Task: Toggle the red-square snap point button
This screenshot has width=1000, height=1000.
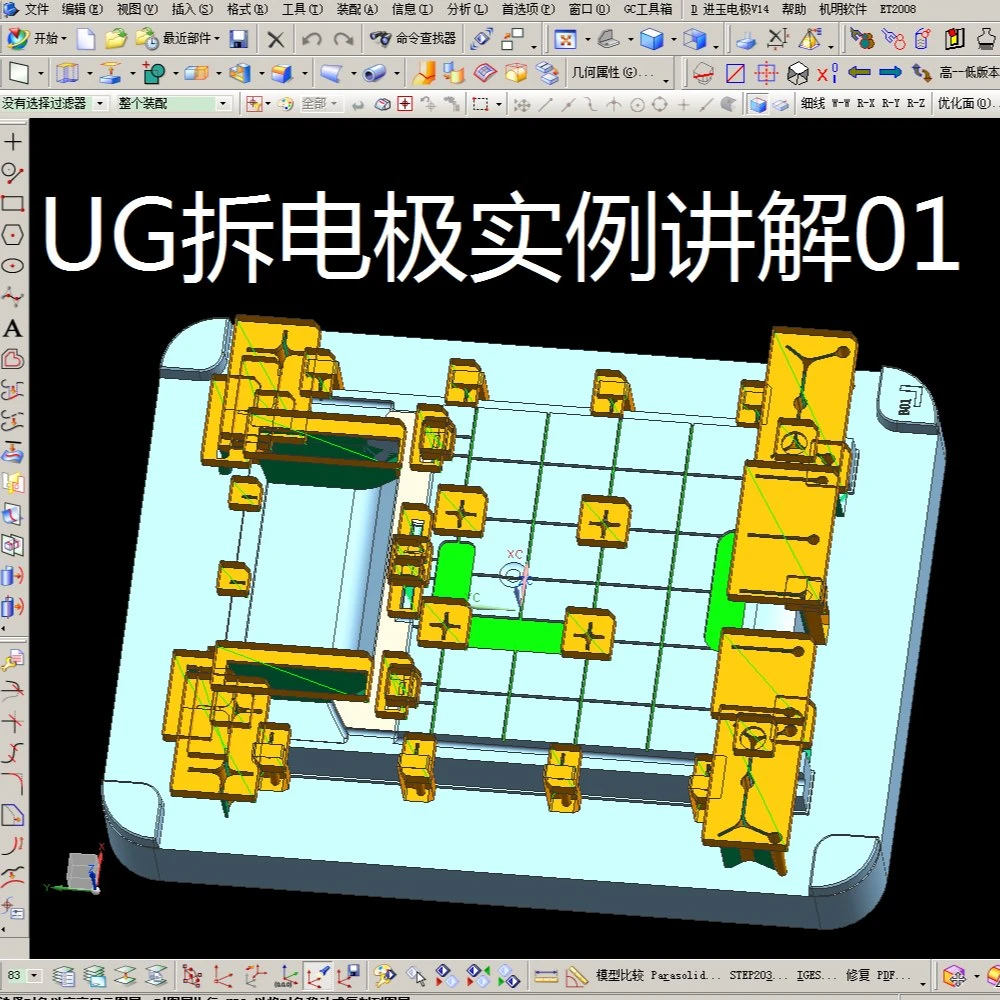Action: pyautogui.click(x=405, y=104)
